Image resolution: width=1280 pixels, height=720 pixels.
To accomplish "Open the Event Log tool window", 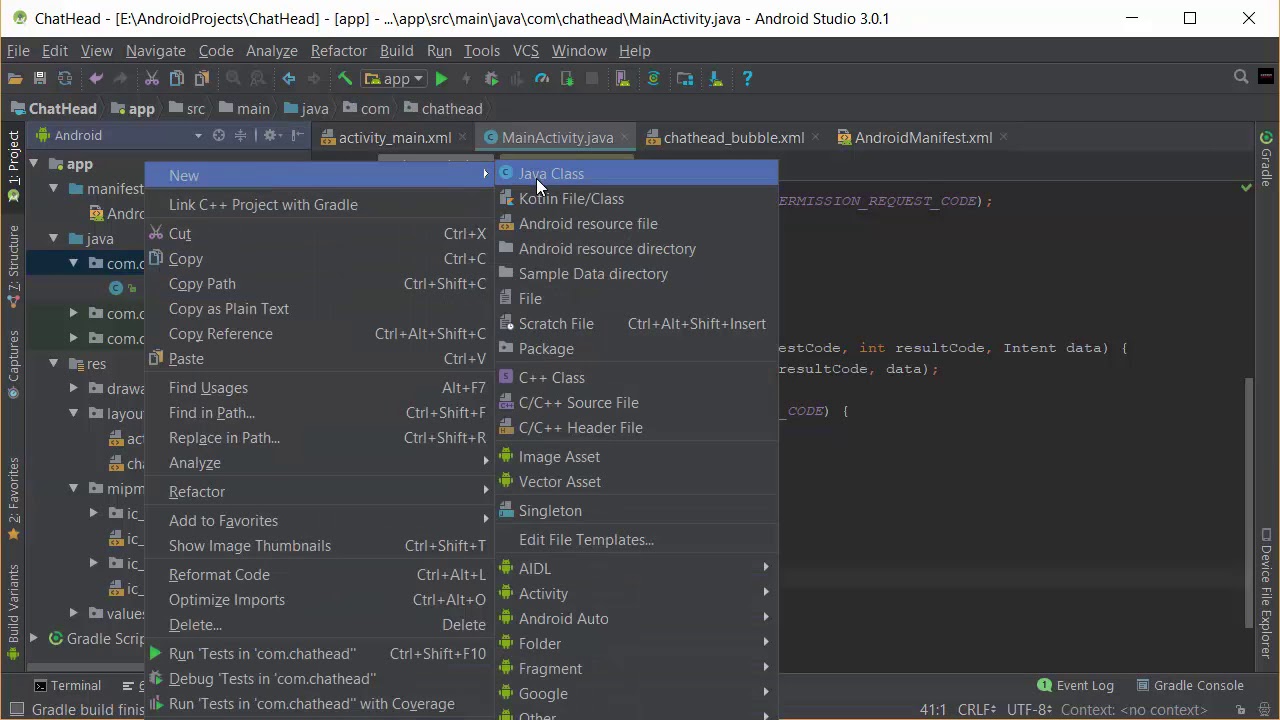I will click(x=1075, y=686).
